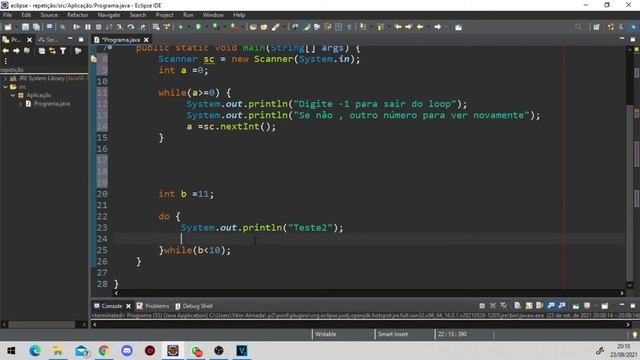Click the New file toolbar icon
This screenshot has height=360, width=640.
click(x=8, y=27)
